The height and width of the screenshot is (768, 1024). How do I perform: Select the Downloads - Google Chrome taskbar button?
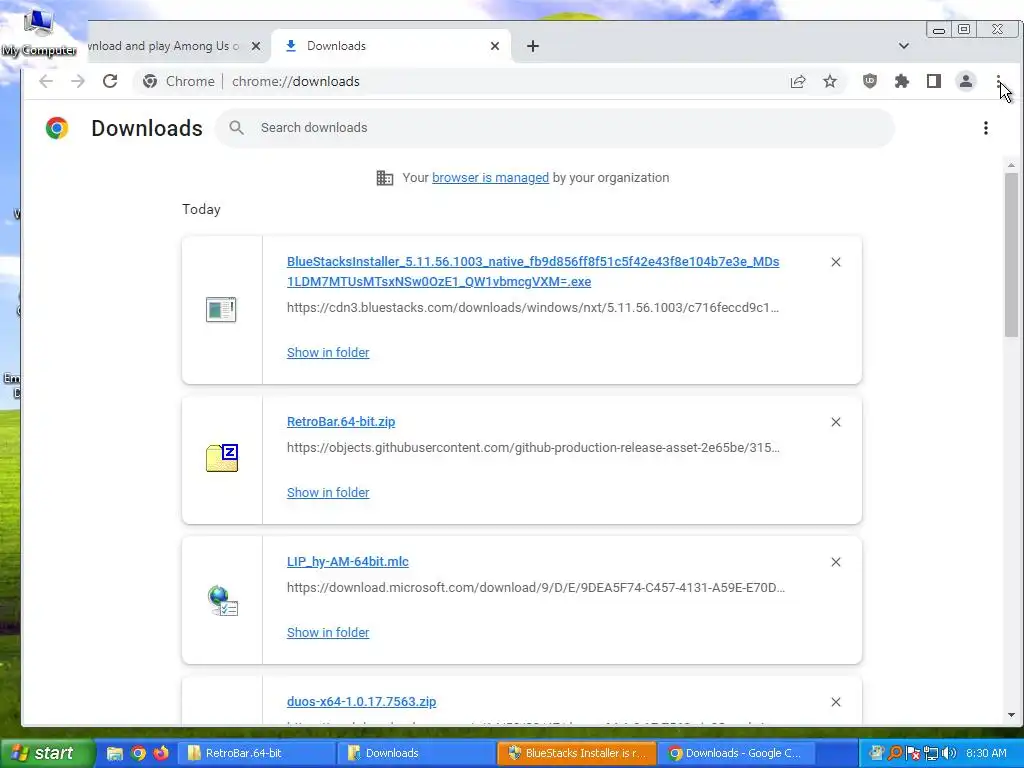(x=736, y=753)
